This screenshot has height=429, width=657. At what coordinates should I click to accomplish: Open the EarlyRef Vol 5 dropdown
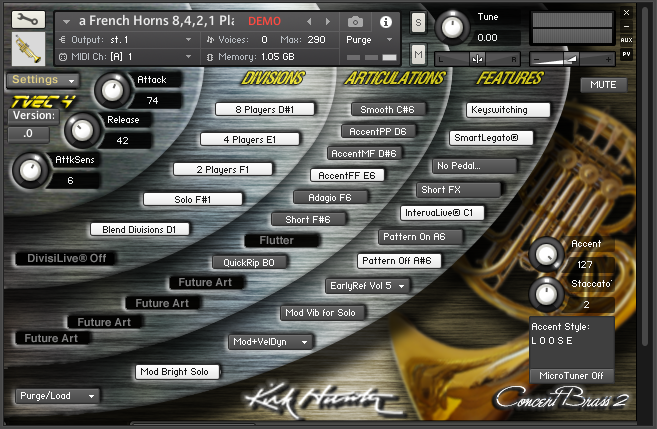click(367, 286)
